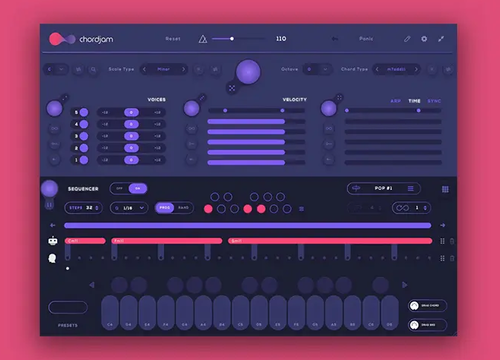Open the 1/16 step rate dropdown
The height and width of the screenshot is (360, 500).
[x=129, y=208]
